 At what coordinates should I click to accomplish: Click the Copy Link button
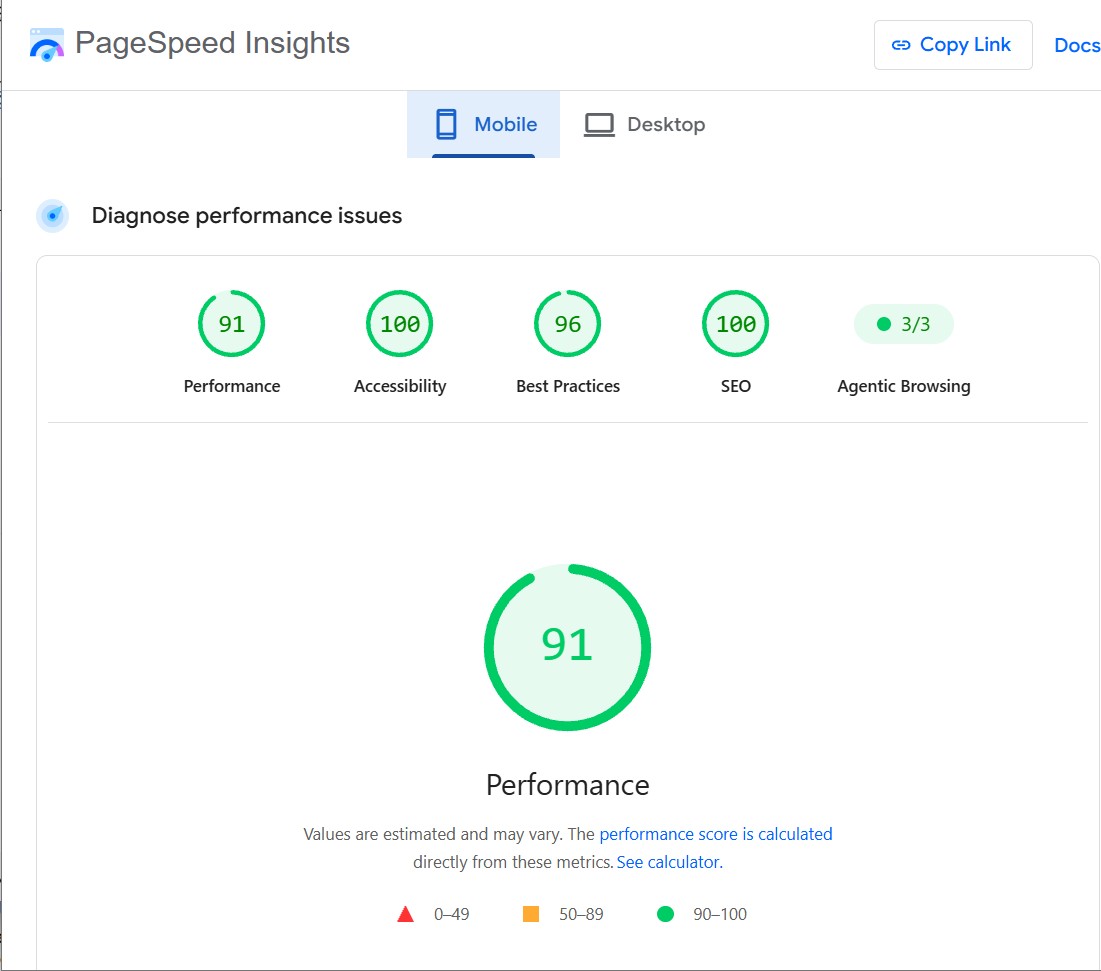(953, 45)
